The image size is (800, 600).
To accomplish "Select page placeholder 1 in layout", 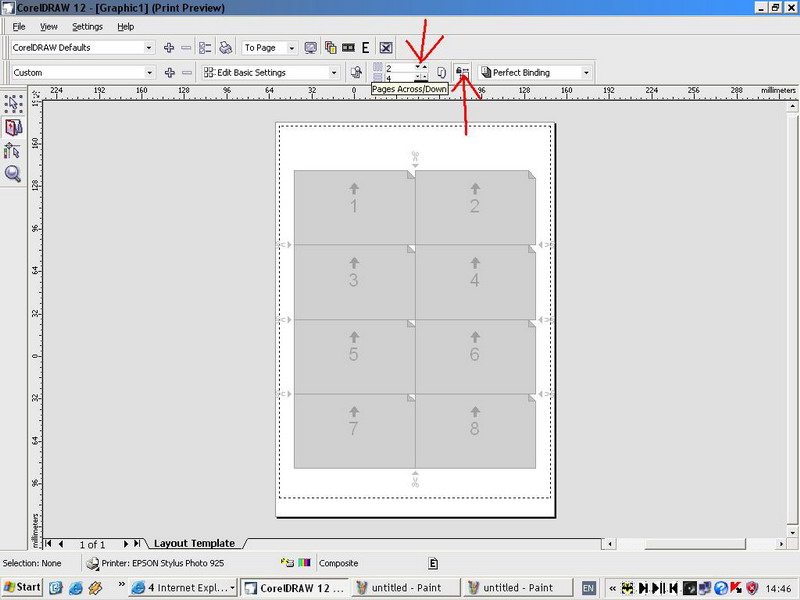I will [354, 207].
